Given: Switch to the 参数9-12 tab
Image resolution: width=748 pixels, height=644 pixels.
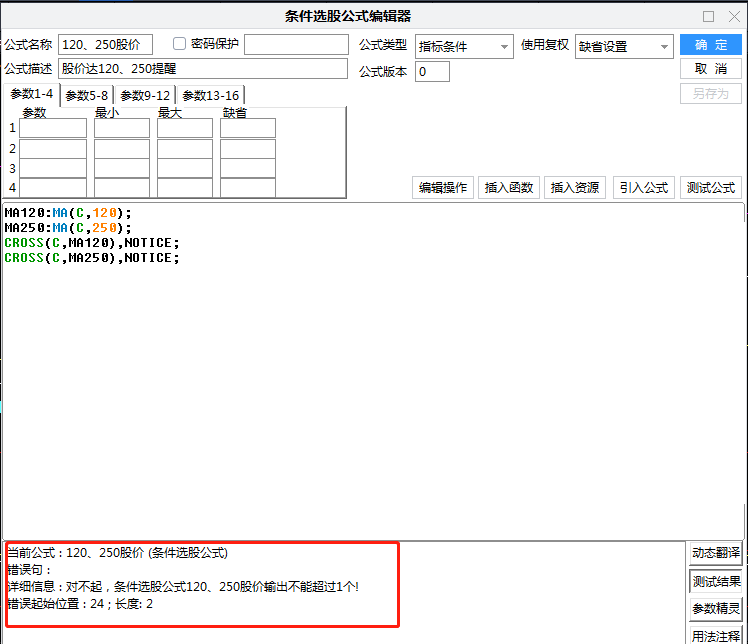Looking at the screenshot, I should tap(145, 95).
